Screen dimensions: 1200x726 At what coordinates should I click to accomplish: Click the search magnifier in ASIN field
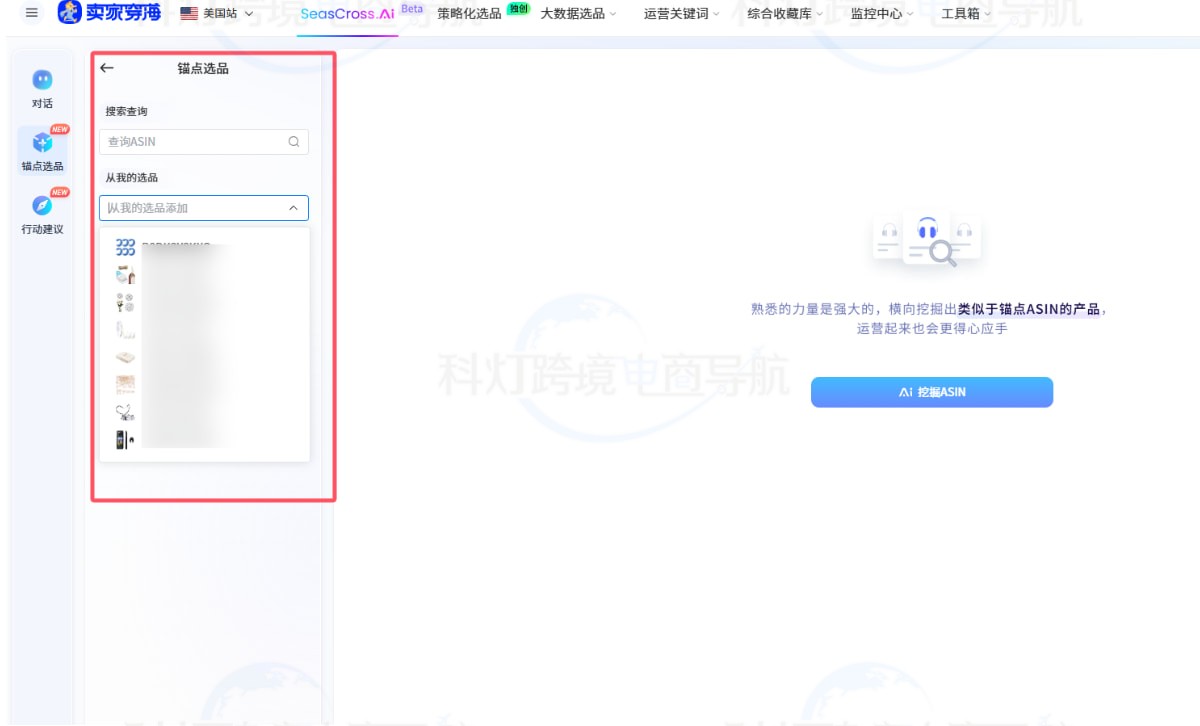point(294,142)
